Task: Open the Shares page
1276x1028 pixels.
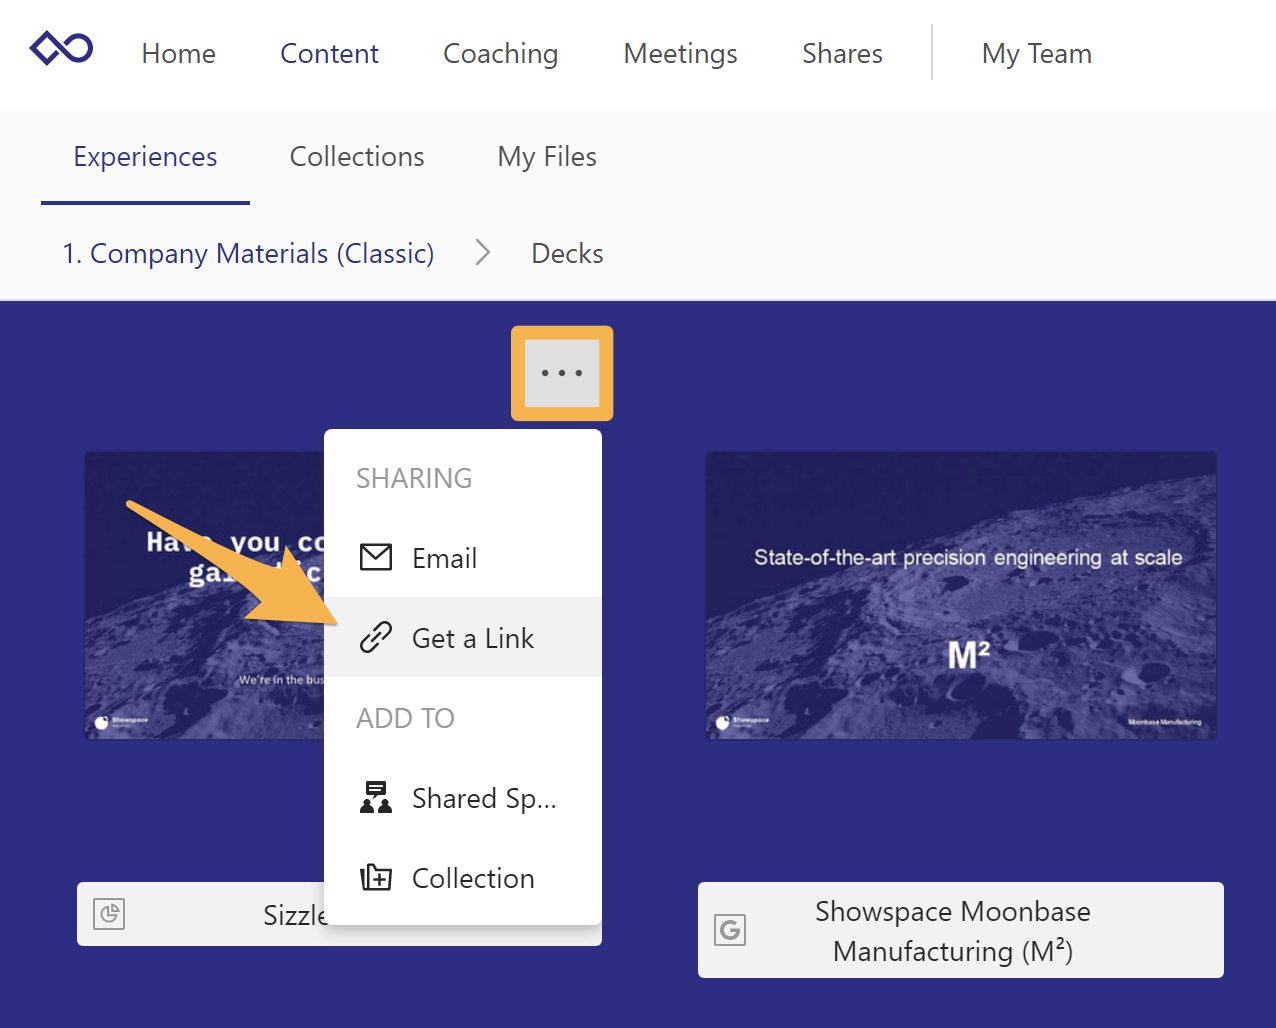Action: [841, 54]
